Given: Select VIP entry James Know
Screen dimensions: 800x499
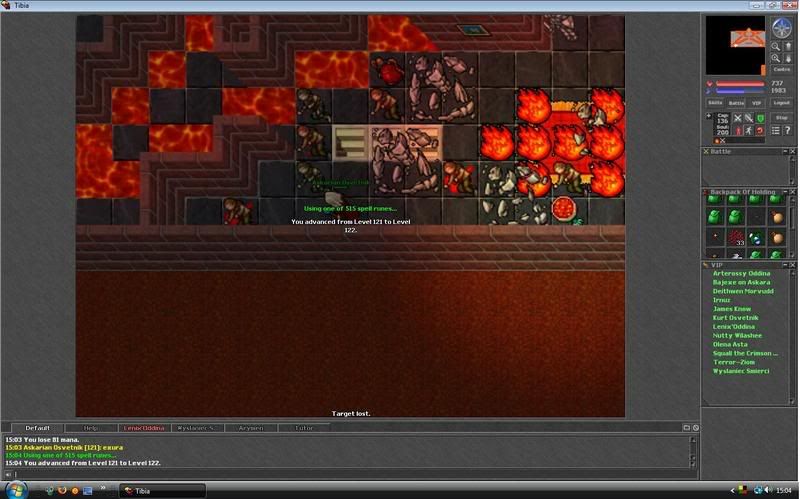Looking at the screenshot, I should [732, 309].
